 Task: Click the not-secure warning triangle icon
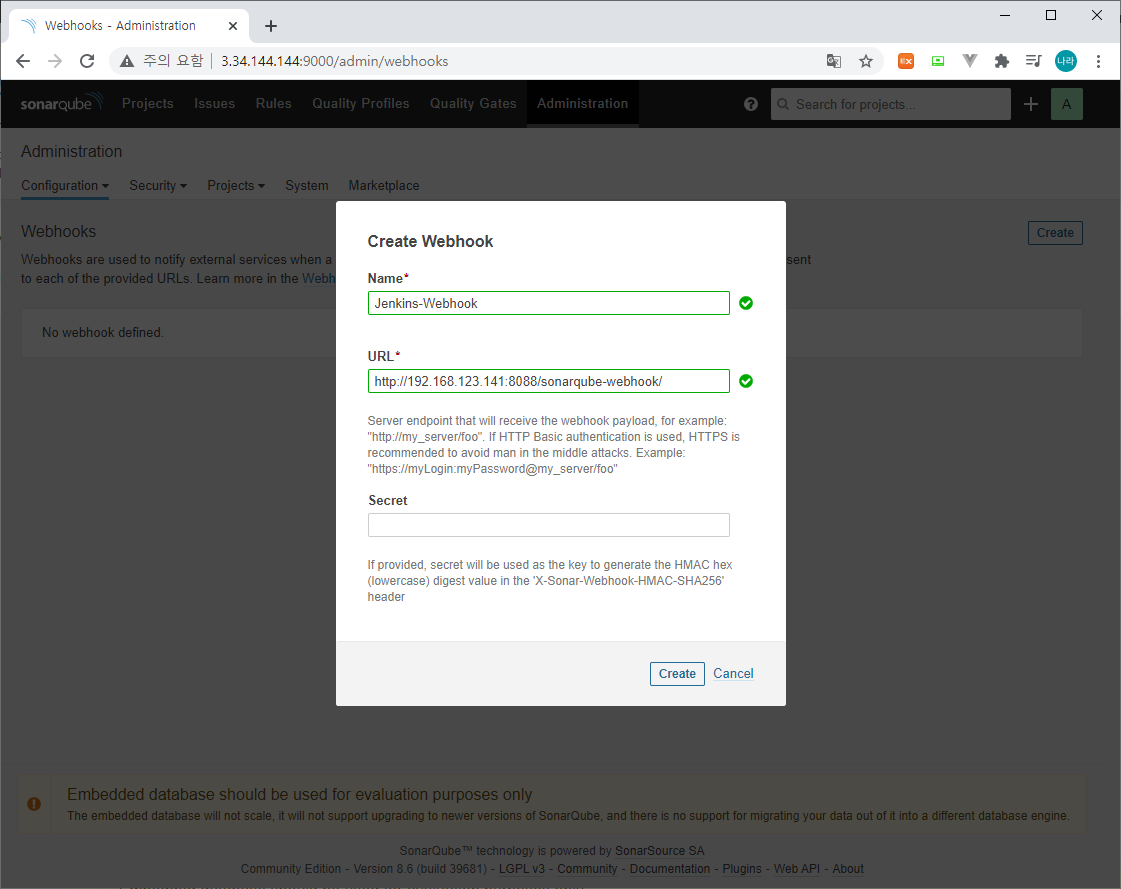pos(127,62)
